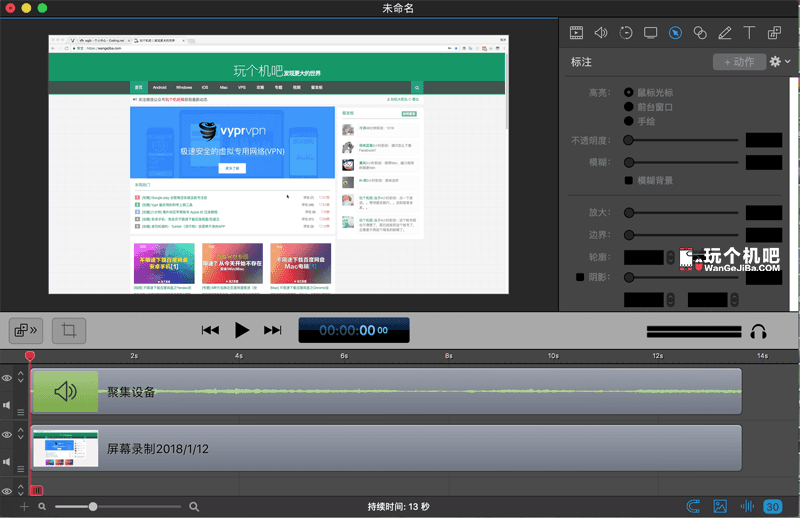Open the gear settings dropdown beside 动作
800x518 pixels.
(780, 62)
